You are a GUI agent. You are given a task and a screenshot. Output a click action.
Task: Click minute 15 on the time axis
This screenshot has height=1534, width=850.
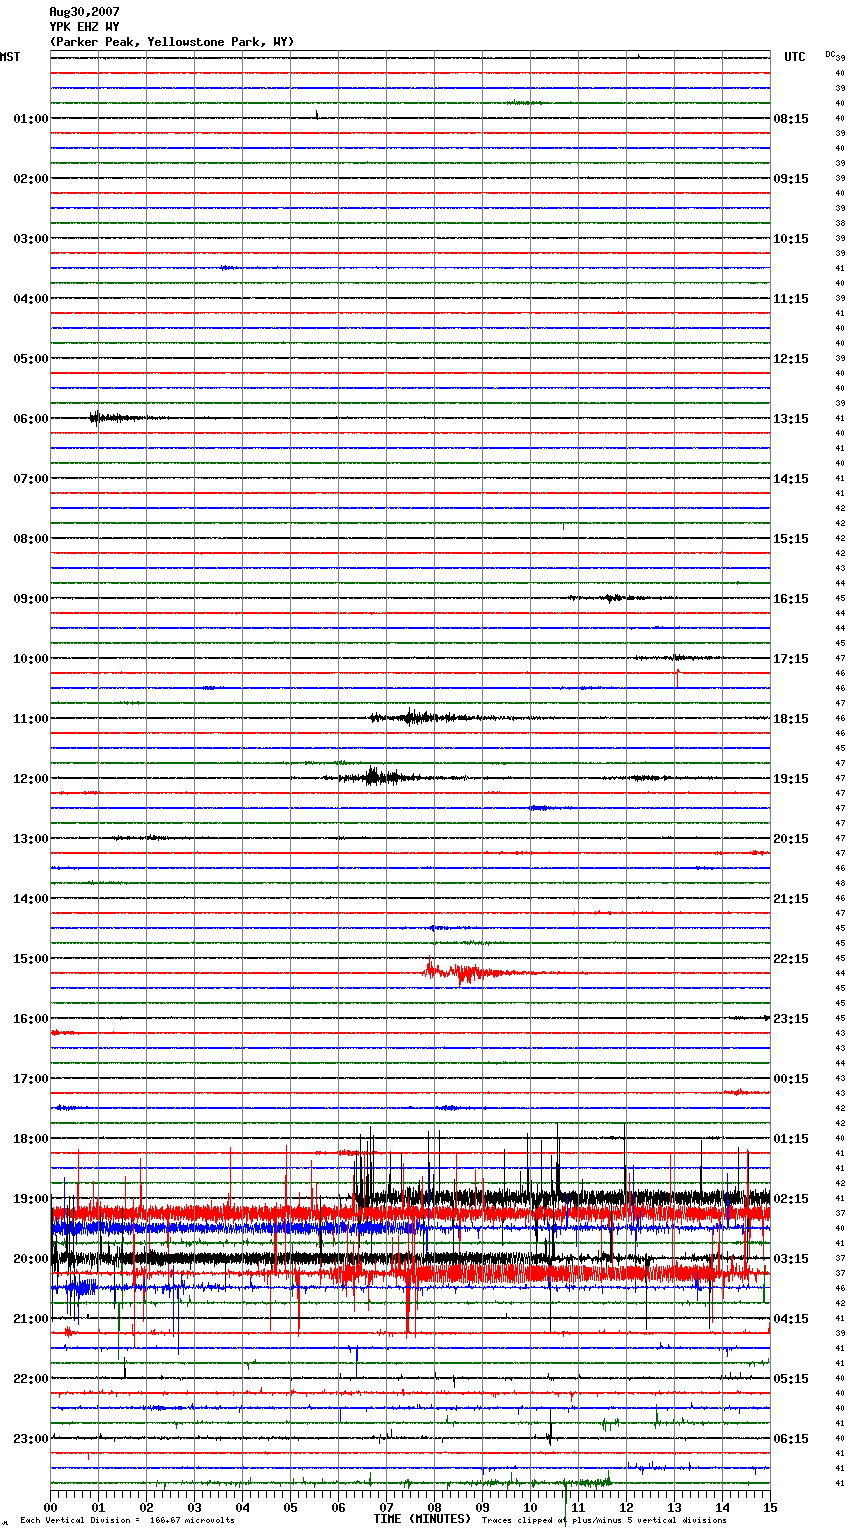click(x=770, y=1507)
